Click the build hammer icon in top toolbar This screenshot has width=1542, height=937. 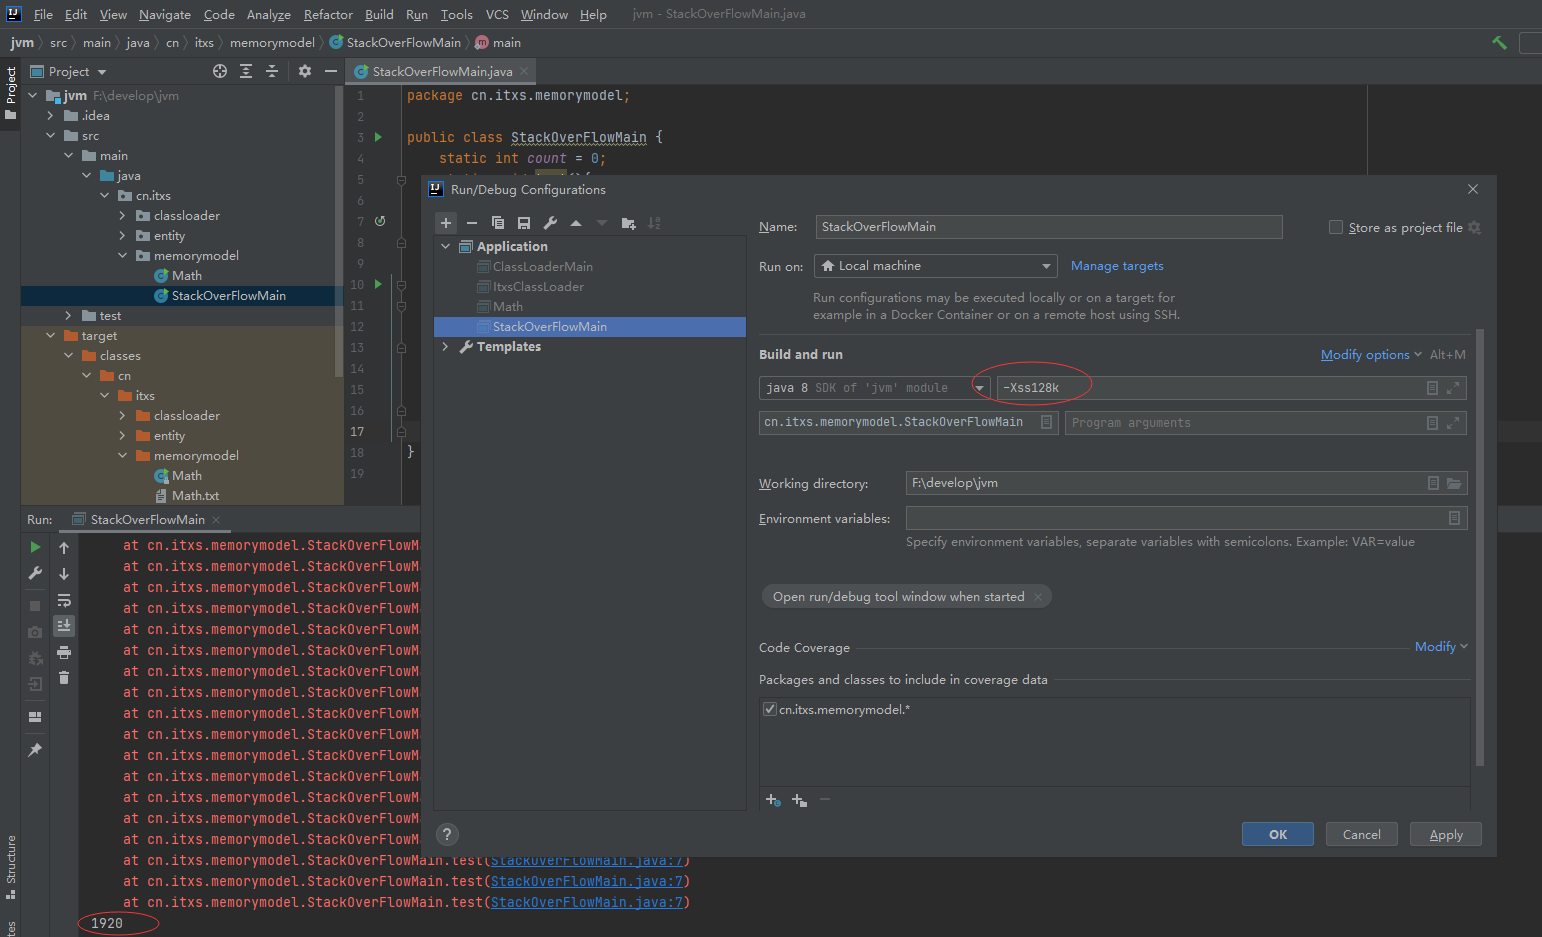pos(1499,42)
